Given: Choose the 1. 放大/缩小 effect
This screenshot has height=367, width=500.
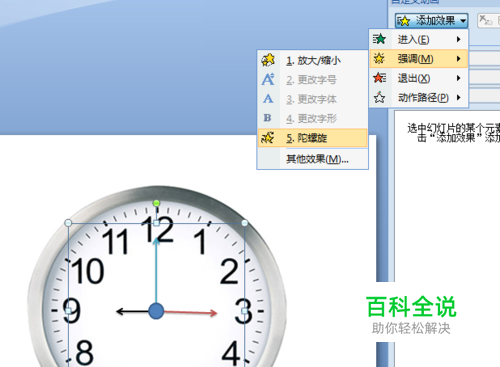Looking at the screenshot, I should coord(313,60).
